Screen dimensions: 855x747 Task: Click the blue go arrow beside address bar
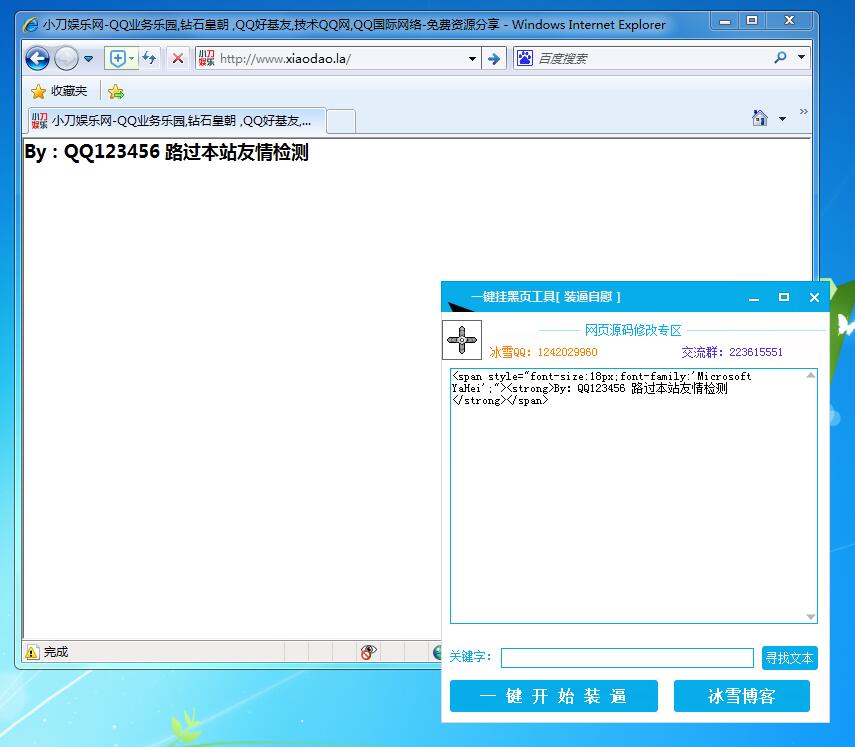pos(493,59)
